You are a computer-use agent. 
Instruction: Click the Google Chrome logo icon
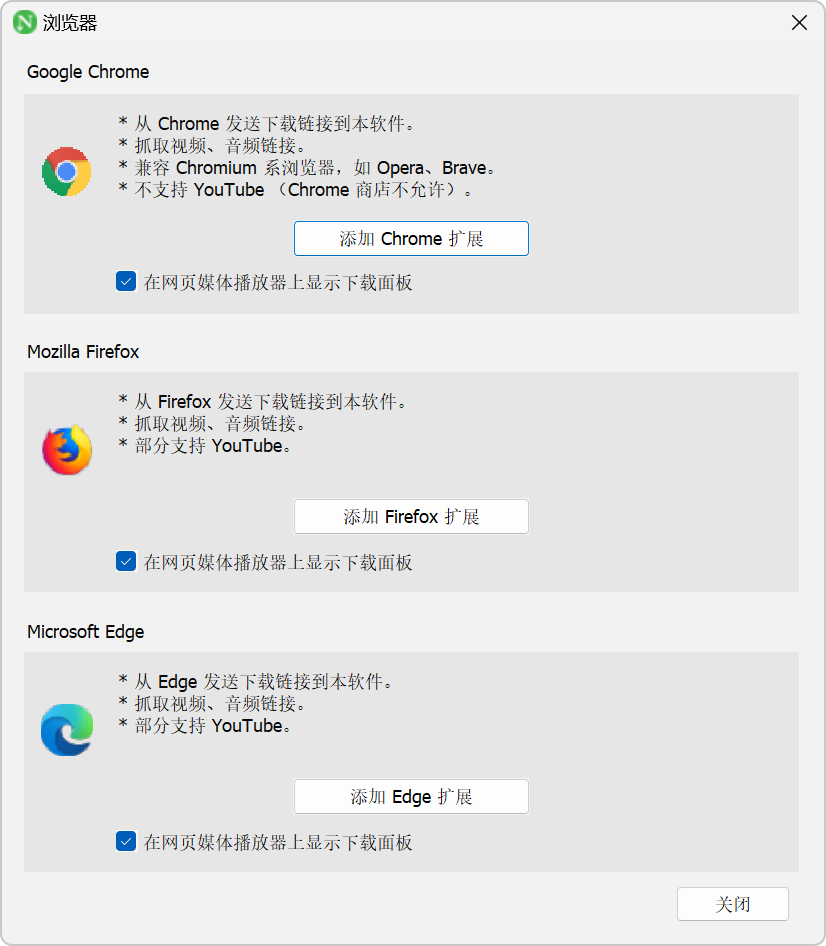(66, 171)
